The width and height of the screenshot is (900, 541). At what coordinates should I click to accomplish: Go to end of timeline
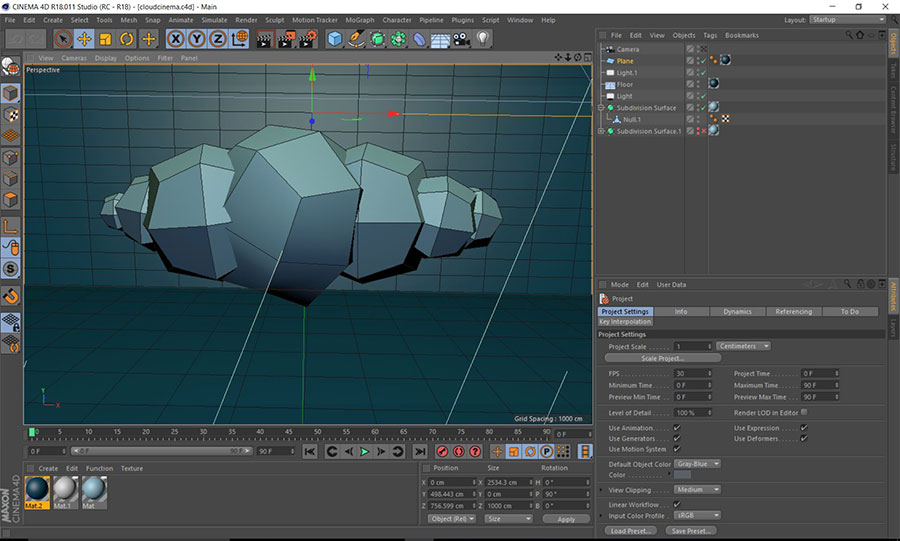420,452
